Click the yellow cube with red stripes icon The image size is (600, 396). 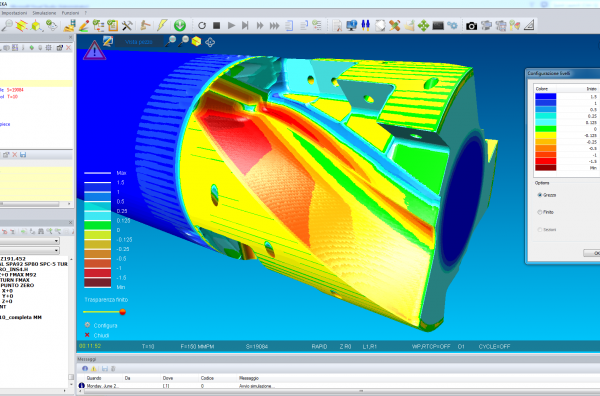(21, 26)
